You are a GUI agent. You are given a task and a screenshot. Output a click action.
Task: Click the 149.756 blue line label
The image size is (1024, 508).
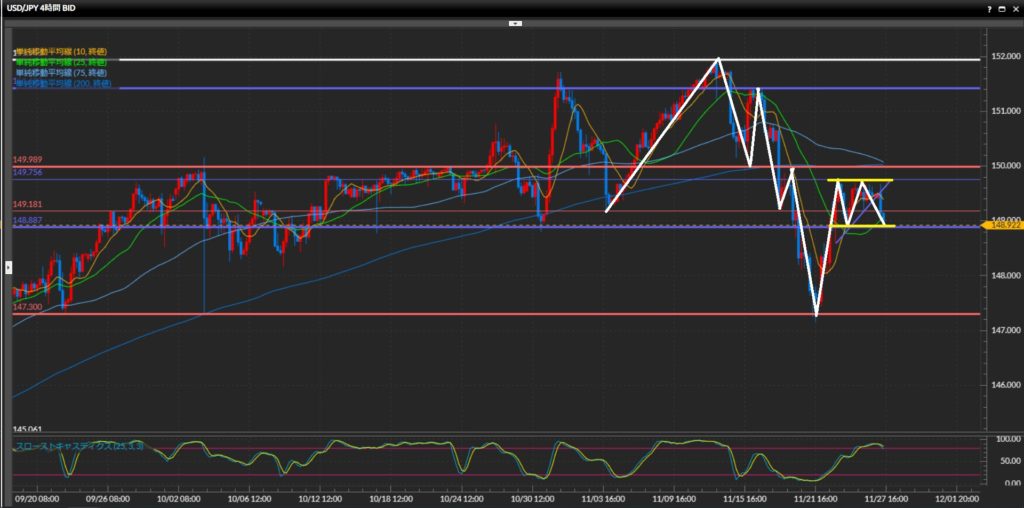click(27, 172)
